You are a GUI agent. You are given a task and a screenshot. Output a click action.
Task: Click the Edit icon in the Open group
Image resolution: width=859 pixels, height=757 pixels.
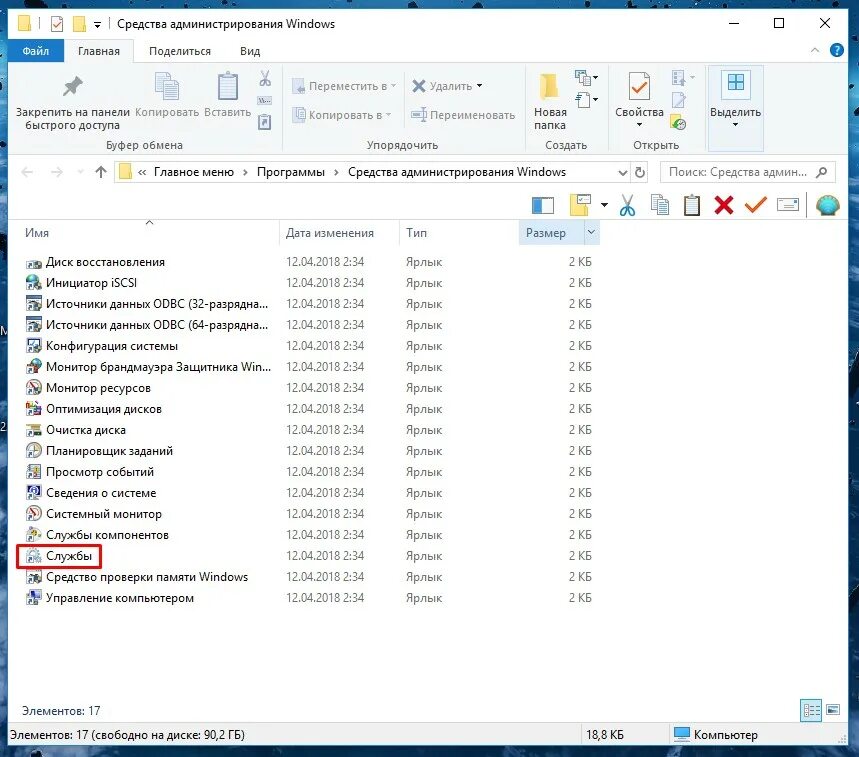tap(678, 100)
